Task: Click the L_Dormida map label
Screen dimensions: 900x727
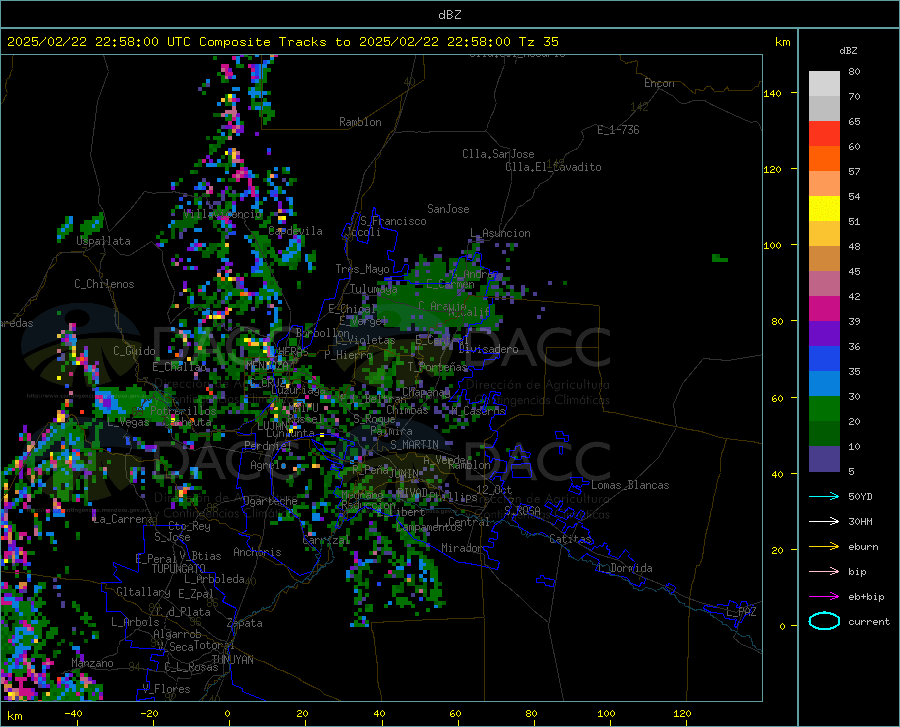Action: (x=624, y=568)
